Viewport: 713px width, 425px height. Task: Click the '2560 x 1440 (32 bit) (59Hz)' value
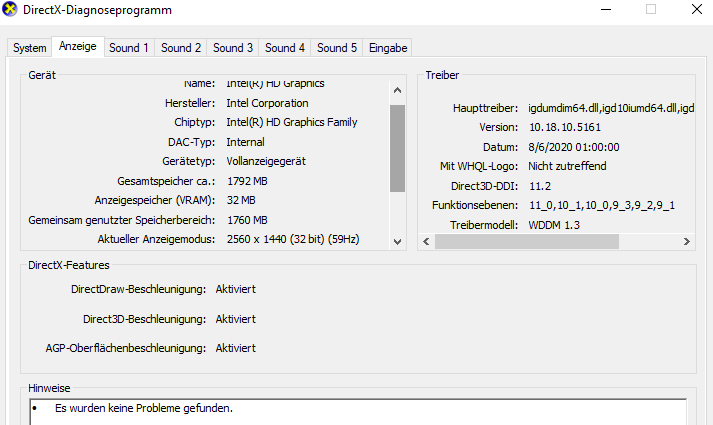(x=293, y=239)
